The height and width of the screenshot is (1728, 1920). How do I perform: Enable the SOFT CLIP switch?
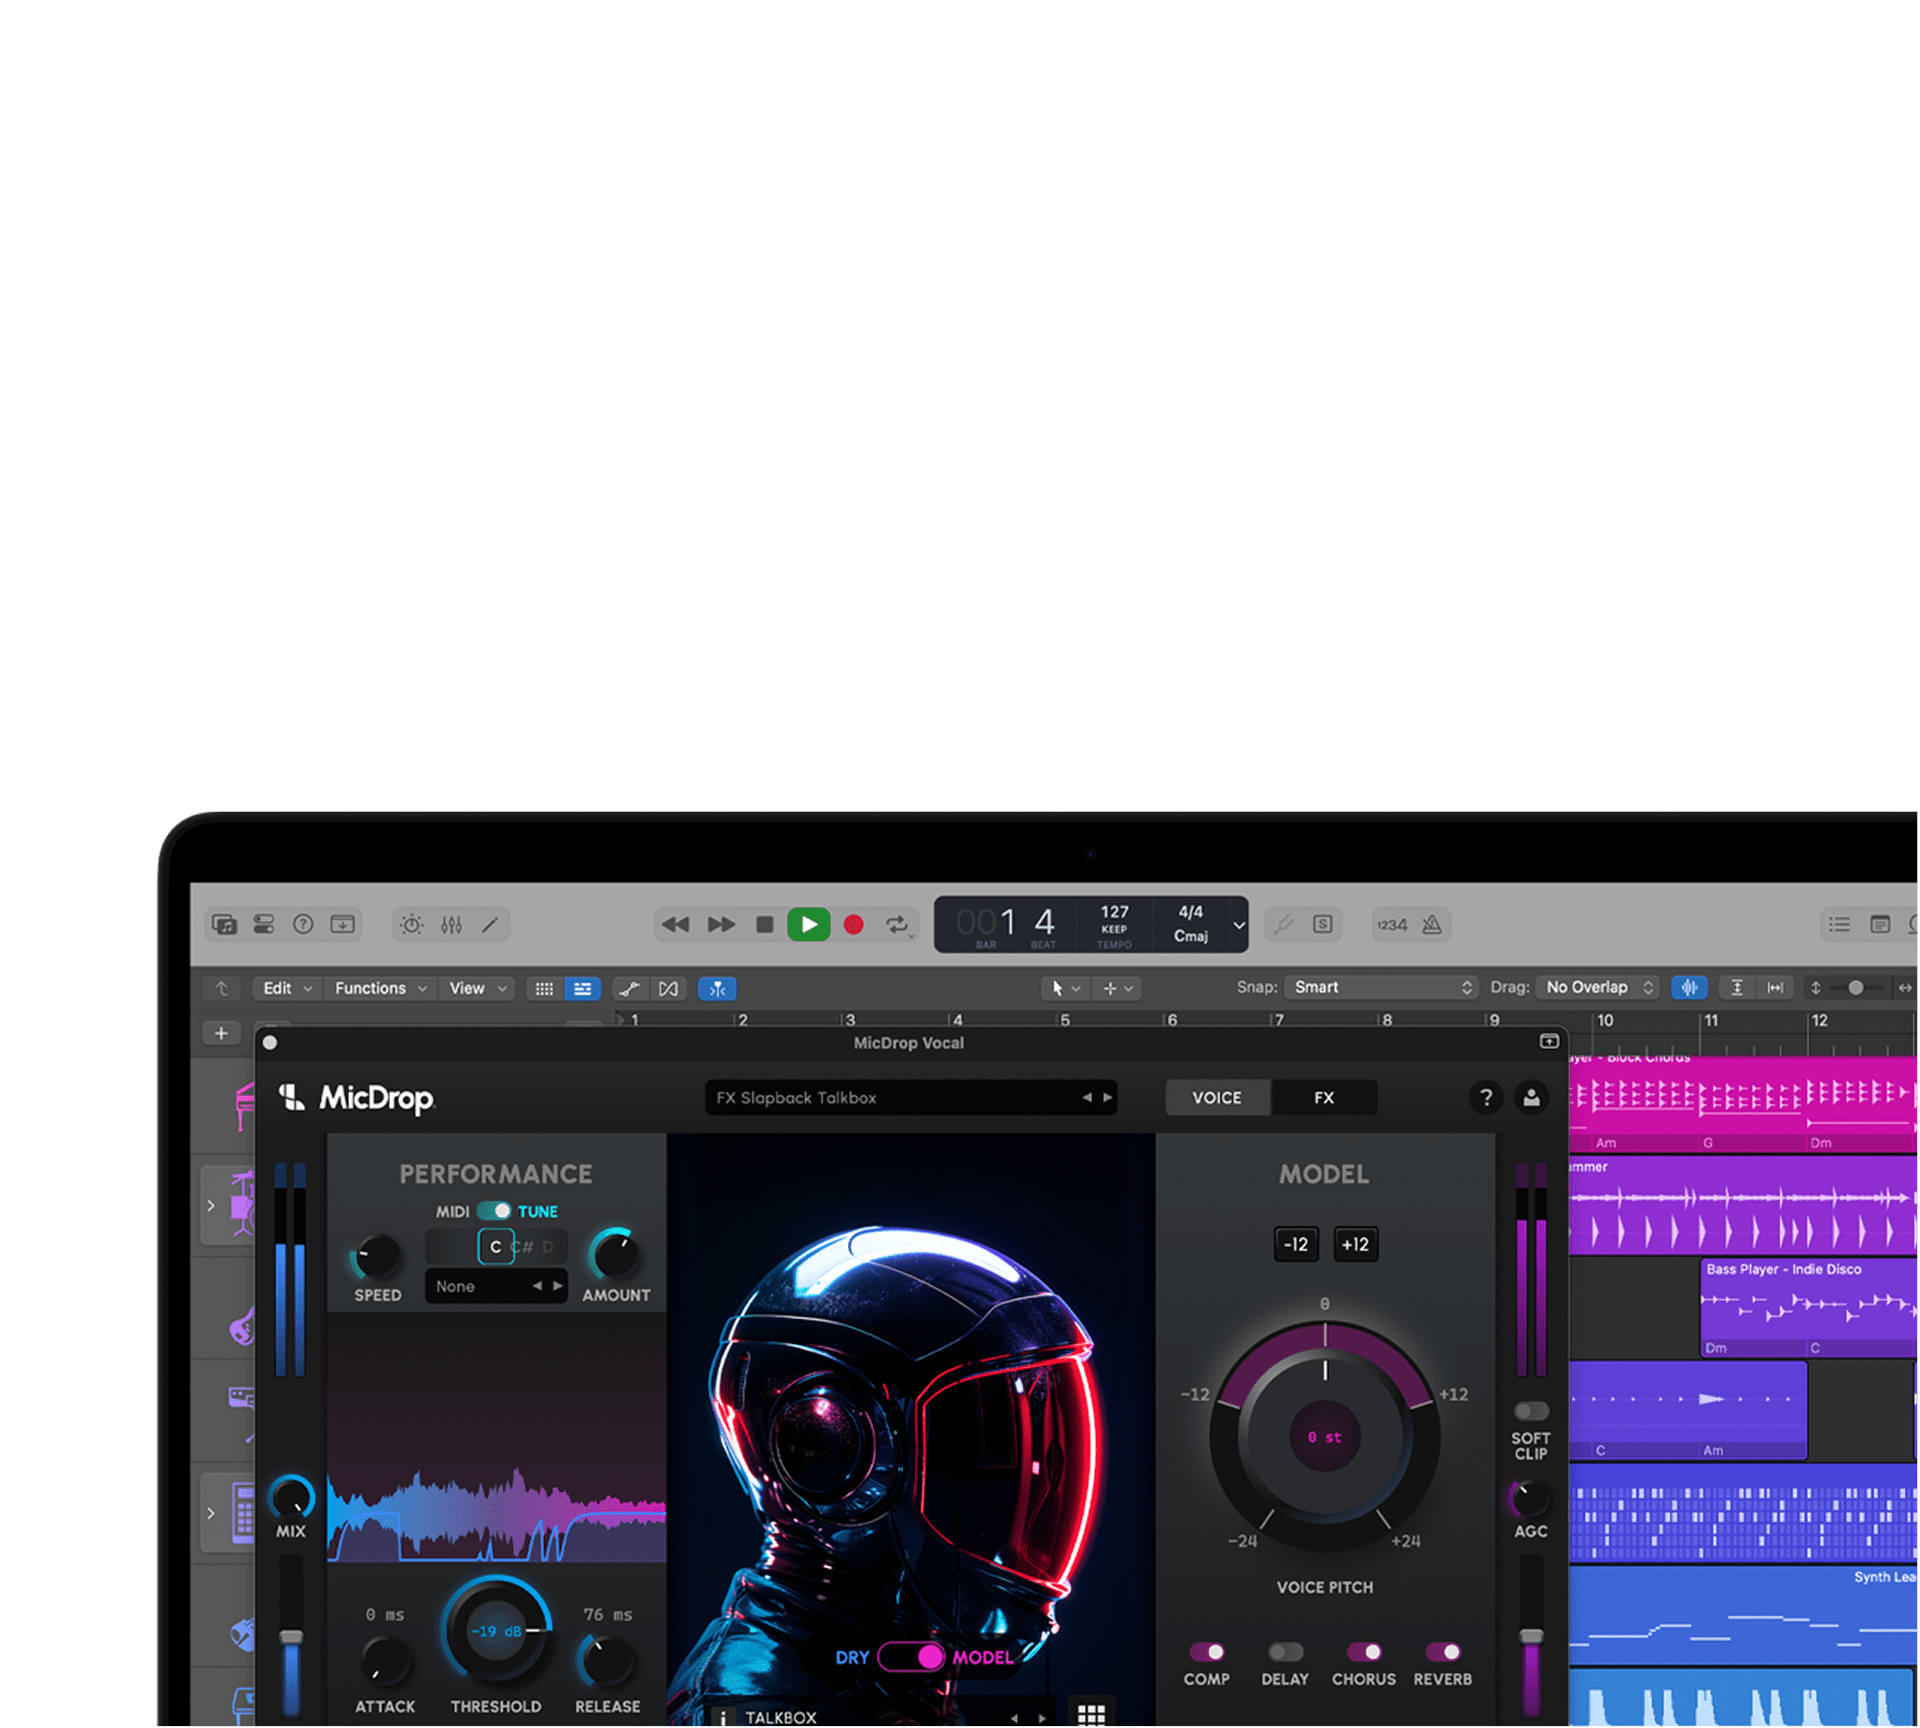click(x=1530, y=1411)
